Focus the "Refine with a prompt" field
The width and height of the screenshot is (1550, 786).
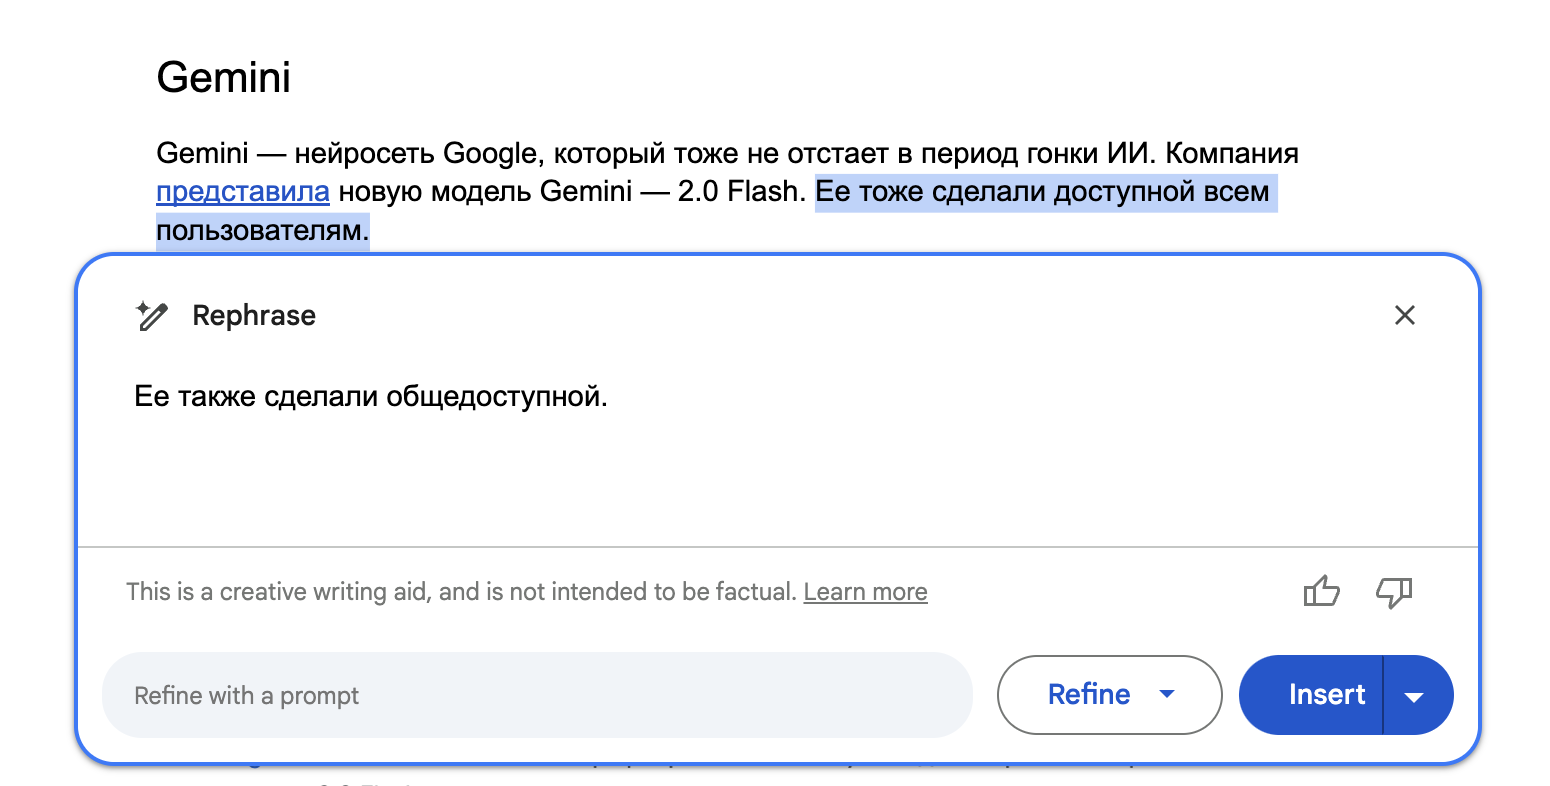click(536, 695)
